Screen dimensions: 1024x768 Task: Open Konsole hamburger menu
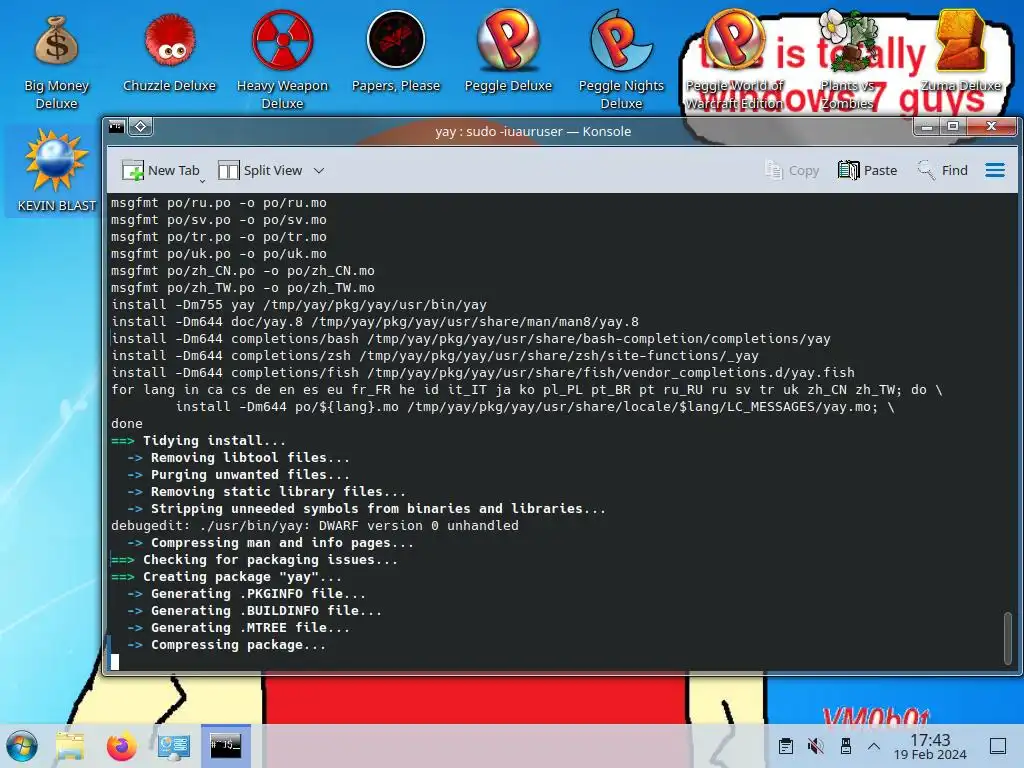[995, 170]
